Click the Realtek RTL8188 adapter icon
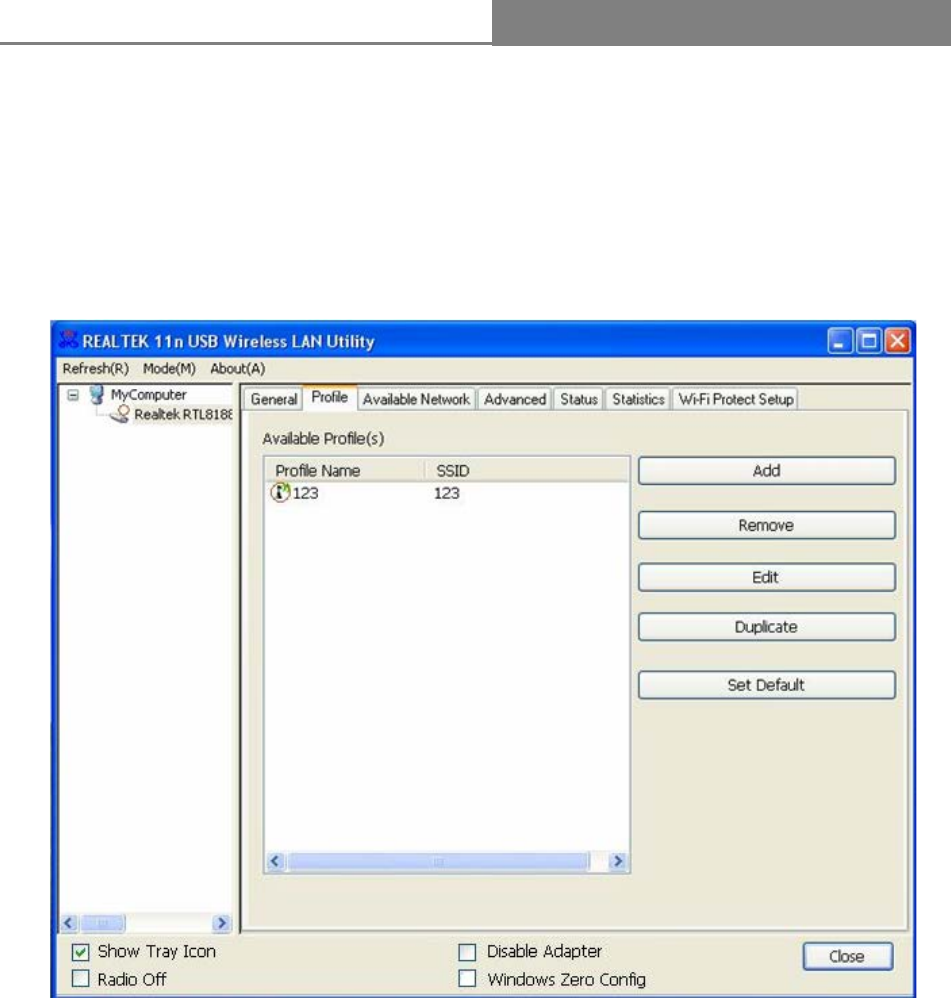951x998 pixels. click(120, 414)
